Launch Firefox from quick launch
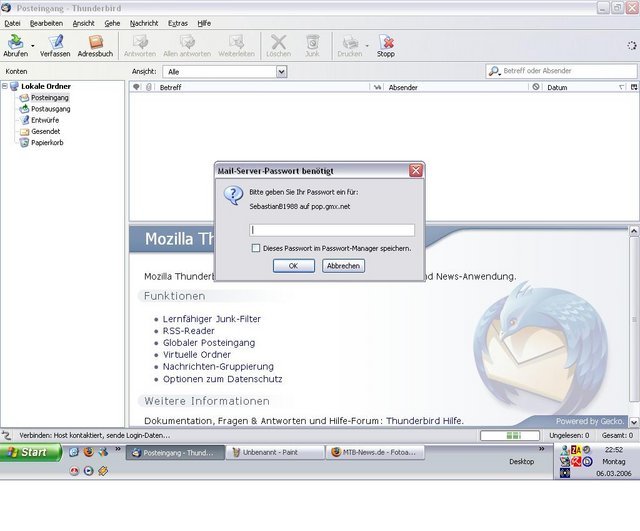640x531 pixels. [88, 452]
